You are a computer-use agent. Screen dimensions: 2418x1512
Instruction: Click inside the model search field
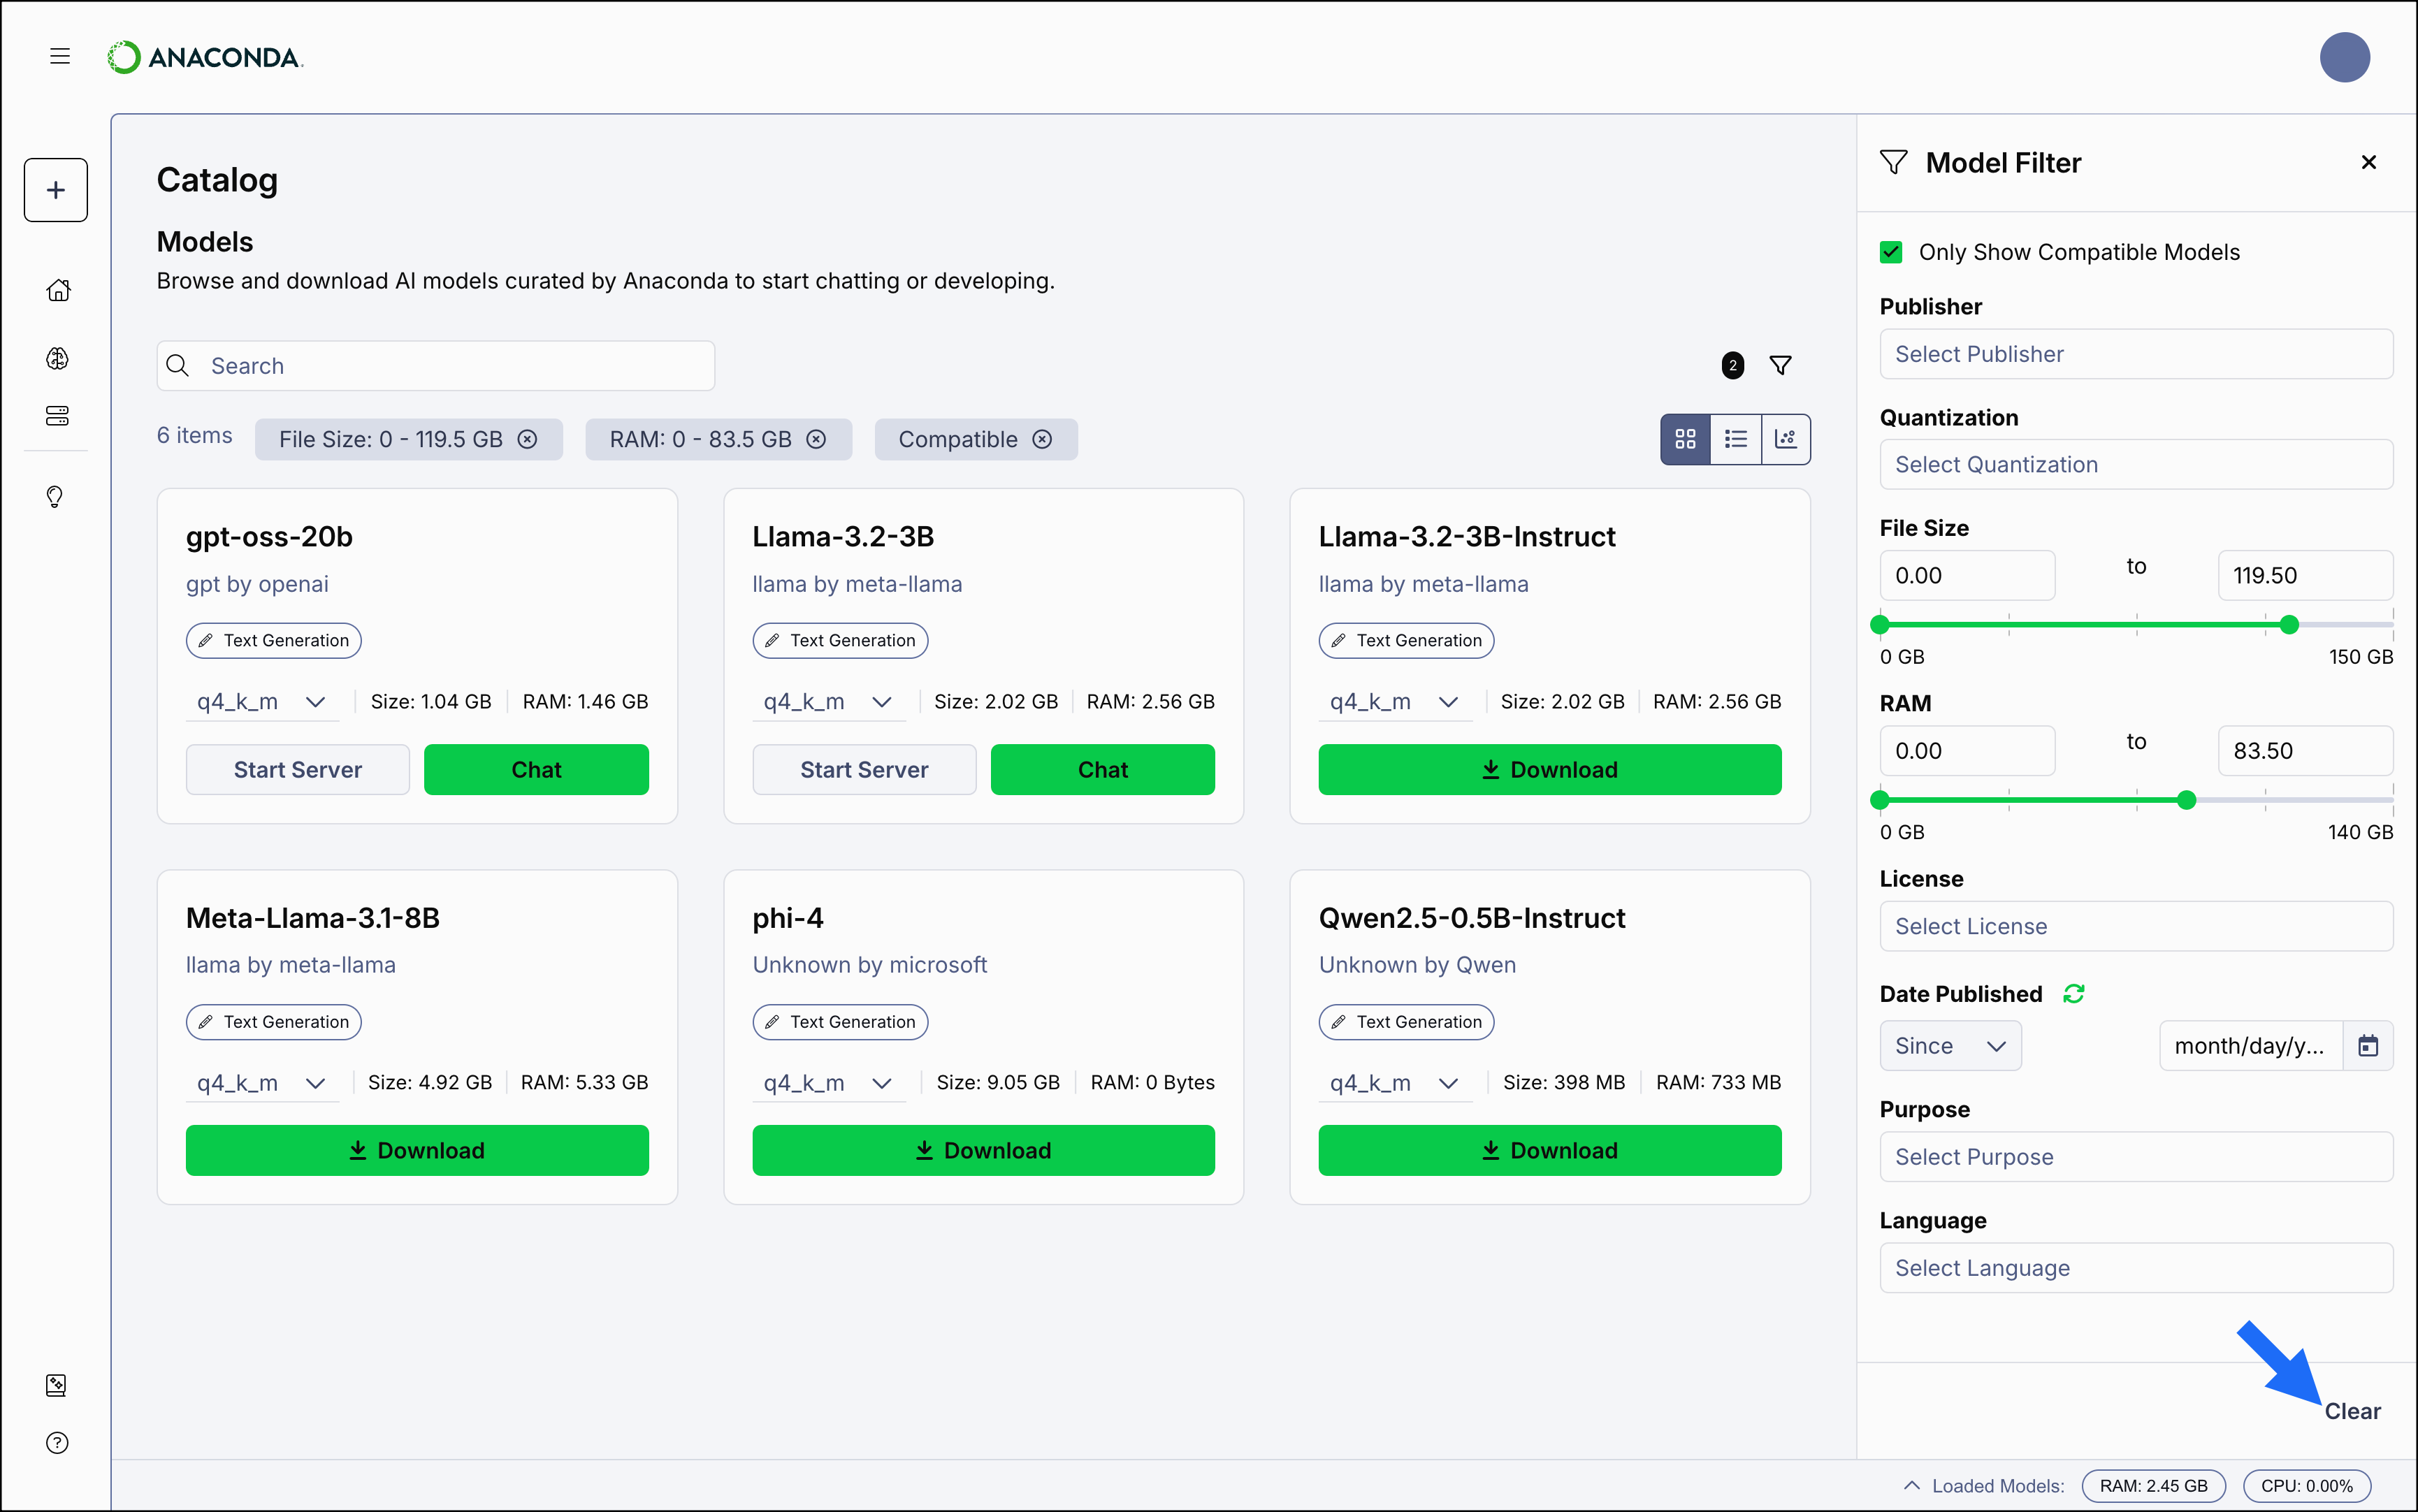point(435,365)
